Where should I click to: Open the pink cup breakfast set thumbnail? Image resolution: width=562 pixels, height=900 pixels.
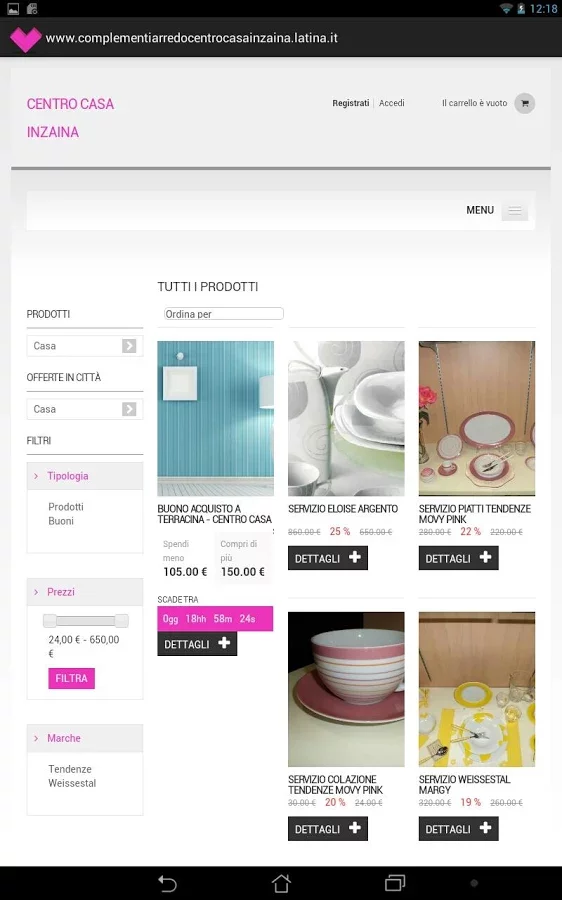tap(346, 689)
